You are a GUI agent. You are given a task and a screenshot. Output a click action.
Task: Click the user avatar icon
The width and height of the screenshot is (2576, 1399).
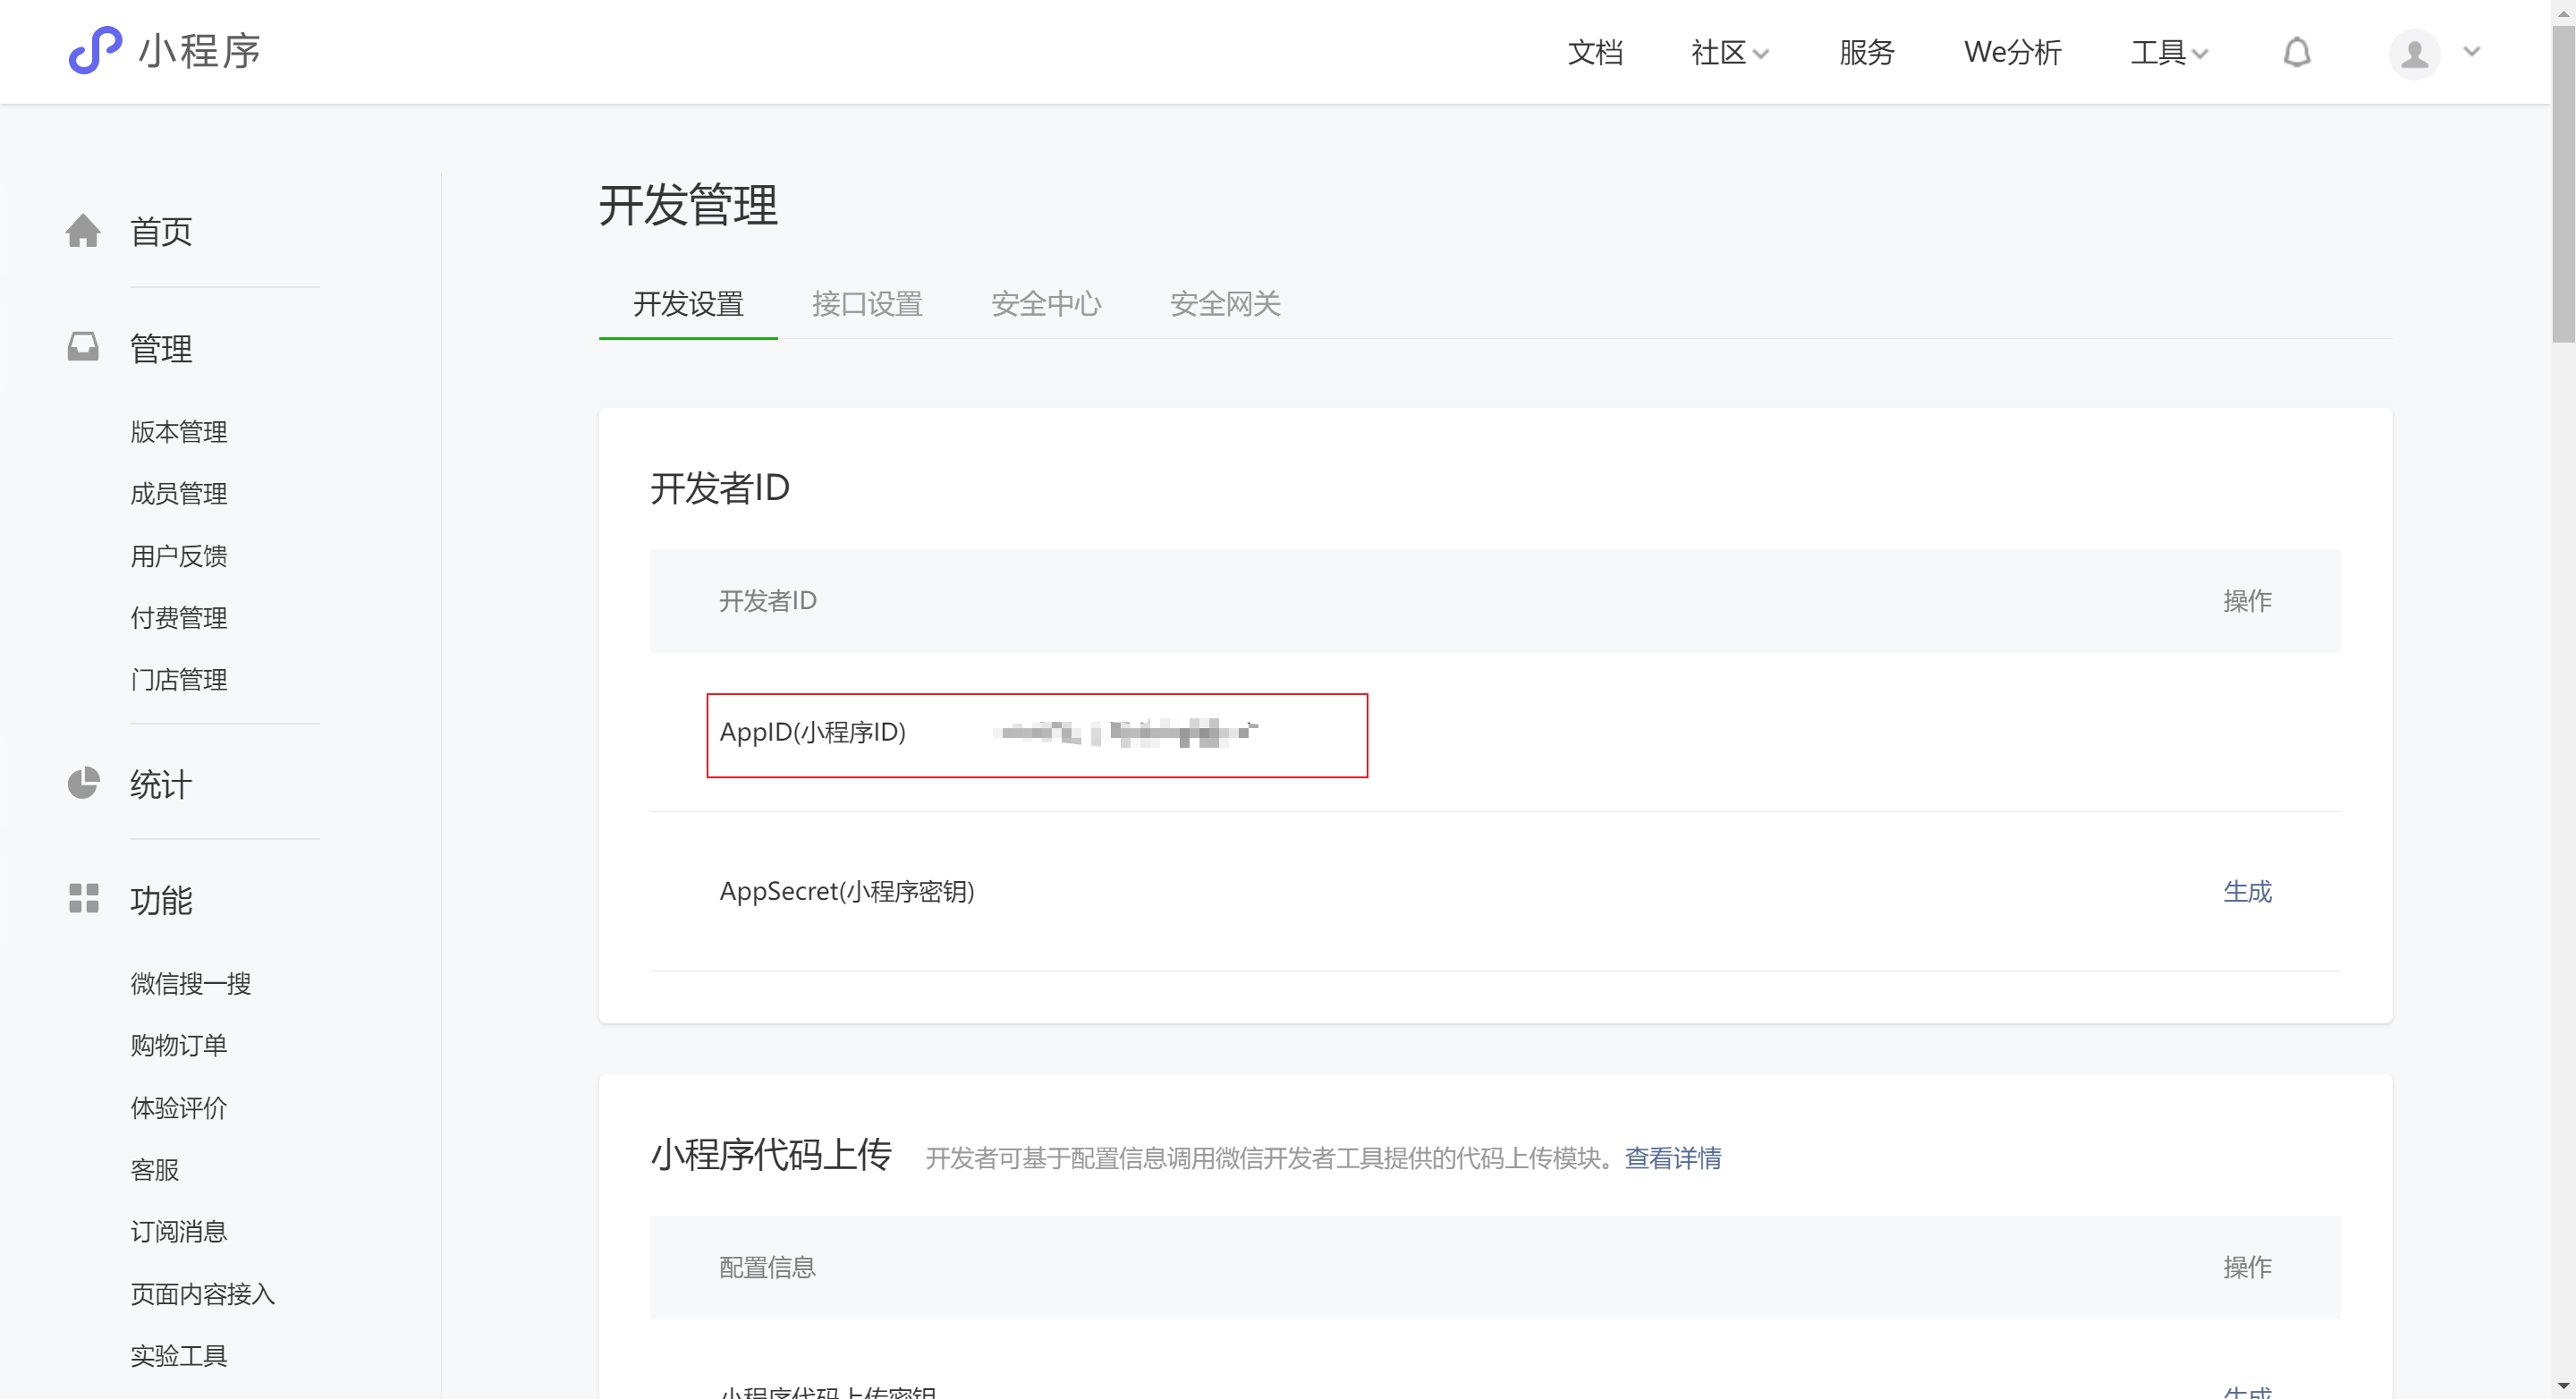click(2414, 53)
